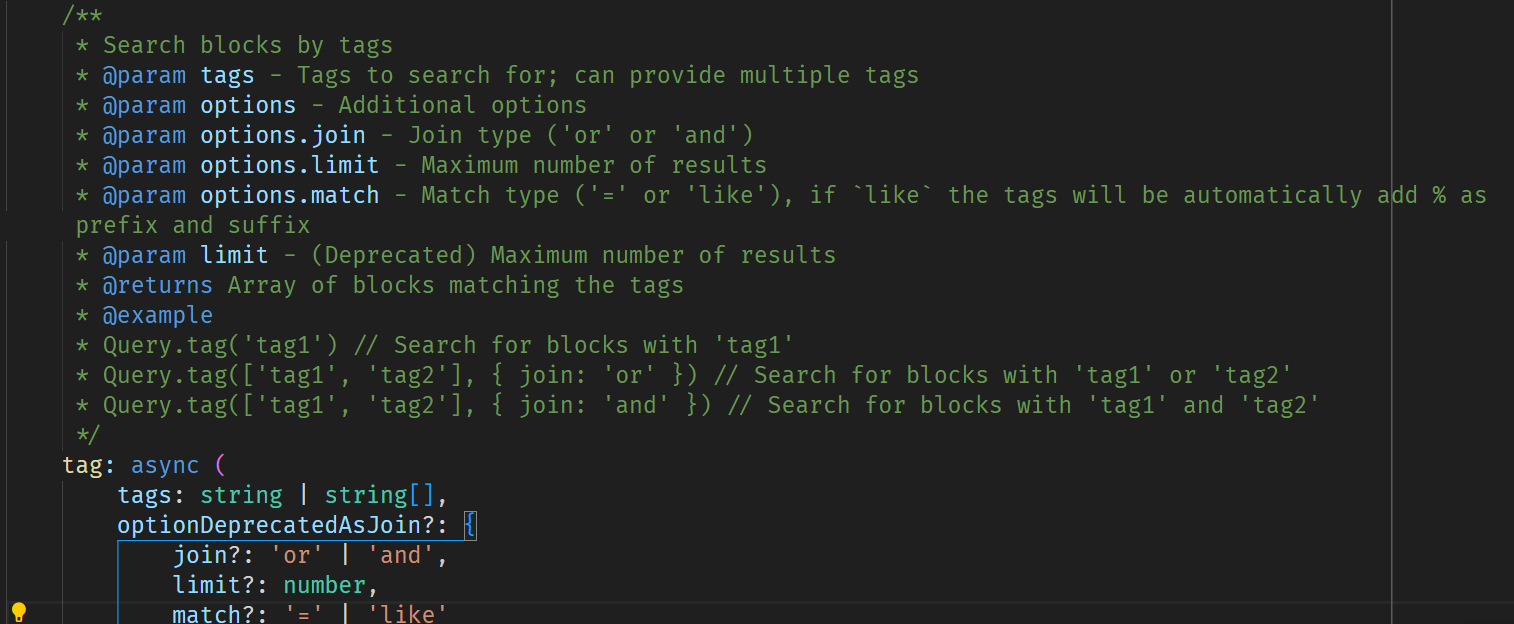Image resolution: width=1514 pixels, height=624 pixels.
Task: Click the optionDeprecatedAsJoin parameter name
Action: [x=283, y=525]
